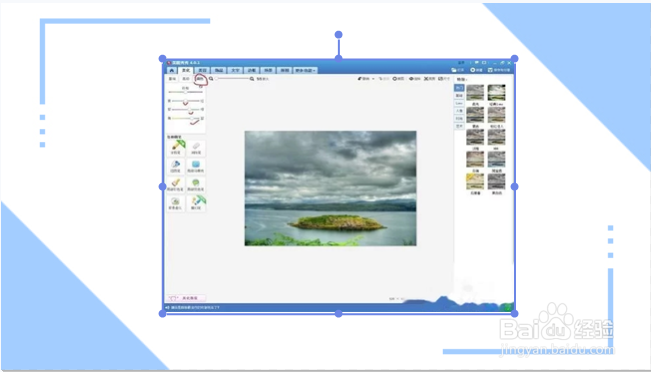
Task: Select the 人像 portrait effects category
Action: [459, 111]
